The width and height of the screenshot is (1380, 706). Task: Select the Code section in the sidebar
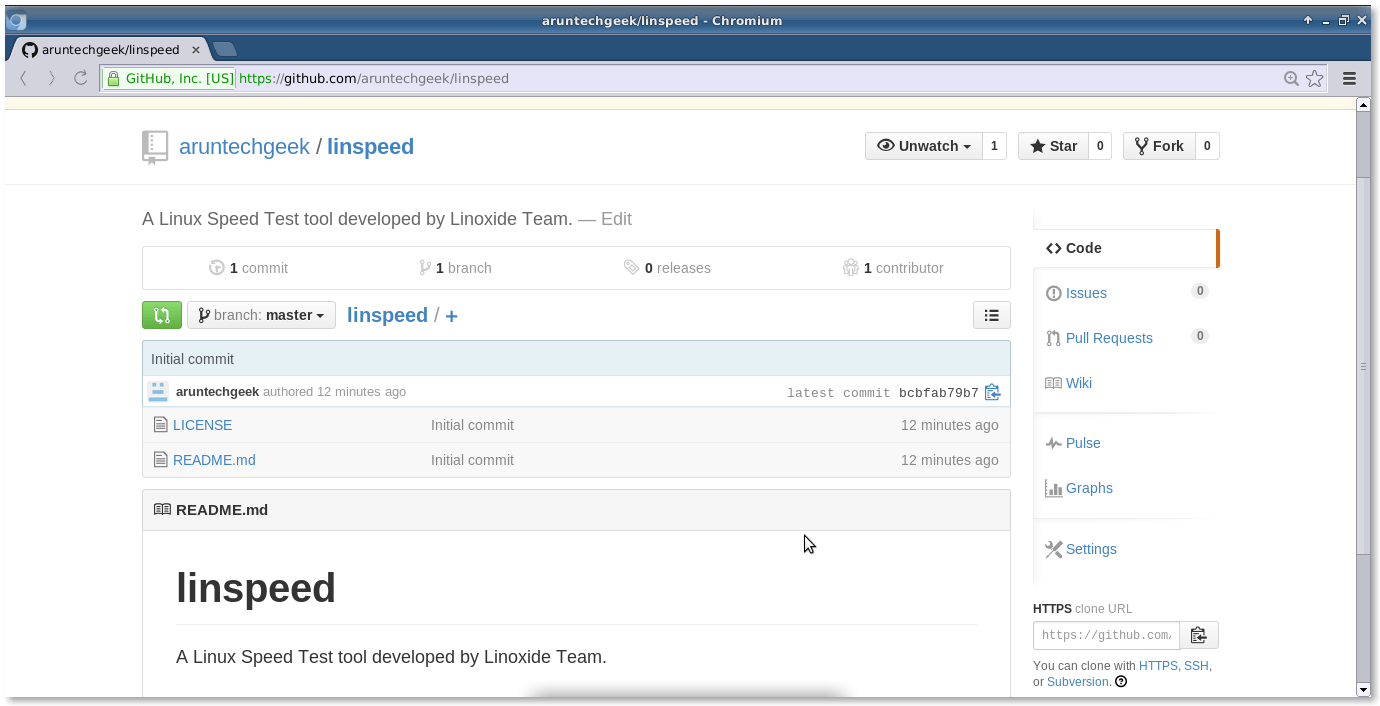click(x=1084, y=247)
